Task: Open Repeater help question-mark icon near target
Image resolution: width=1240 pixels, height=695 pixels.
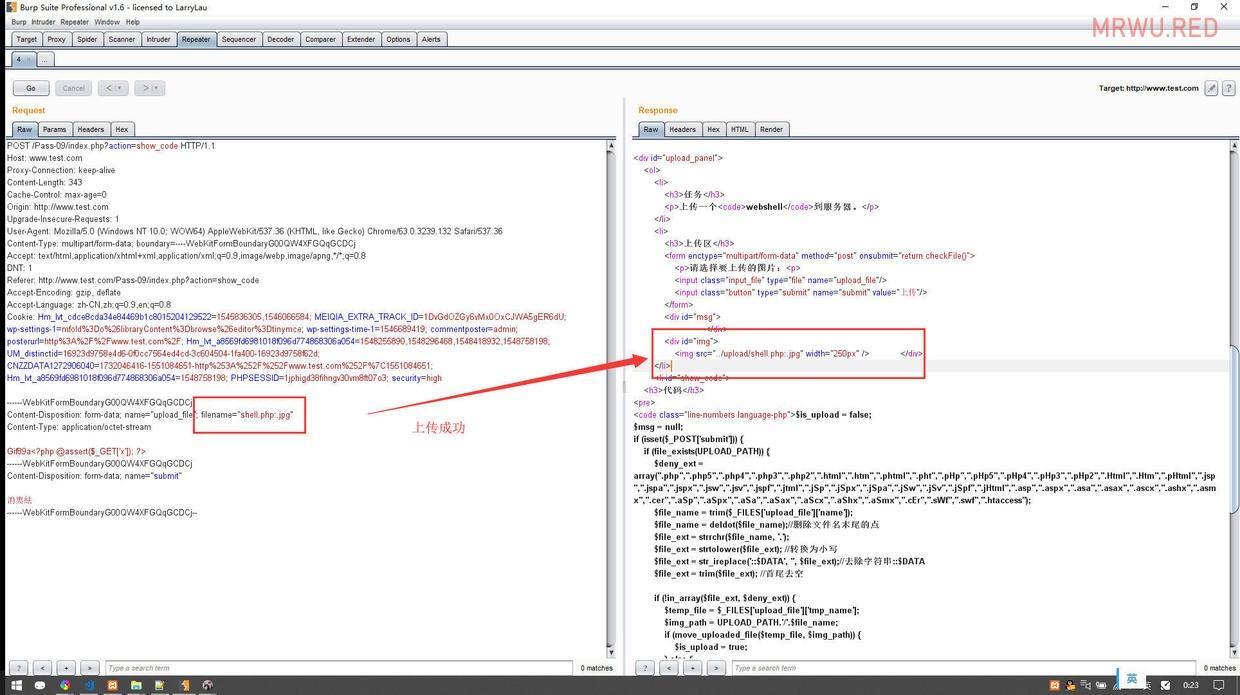Action: [x=1227, y=88]
